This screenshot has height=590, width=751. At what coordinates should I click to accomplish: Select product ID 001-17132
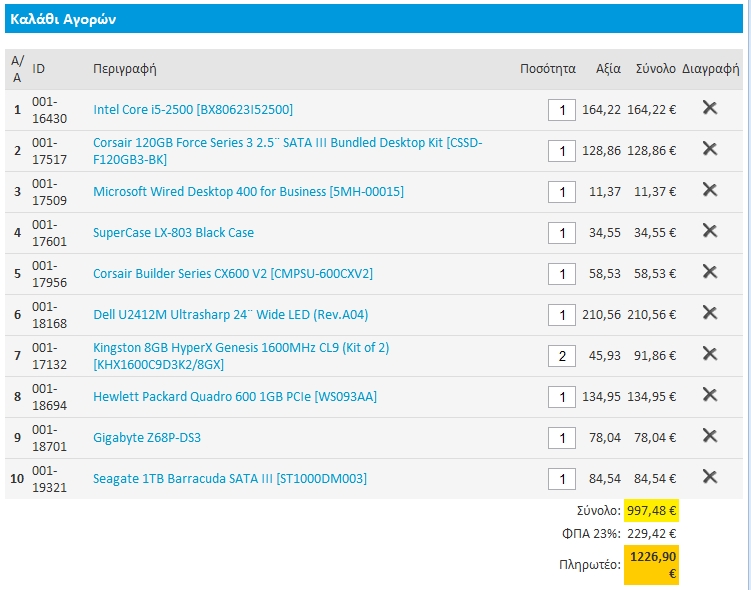[x=49, y=356]
